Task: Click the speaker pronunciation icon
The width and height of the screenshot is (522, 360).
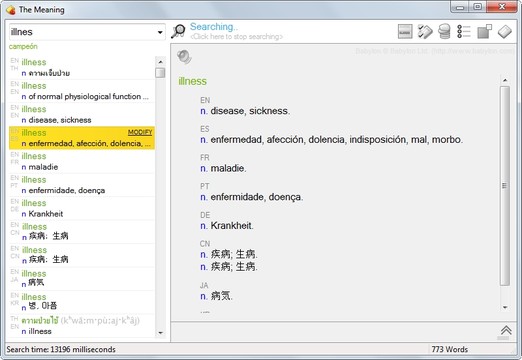Action: tap(184, 57)
